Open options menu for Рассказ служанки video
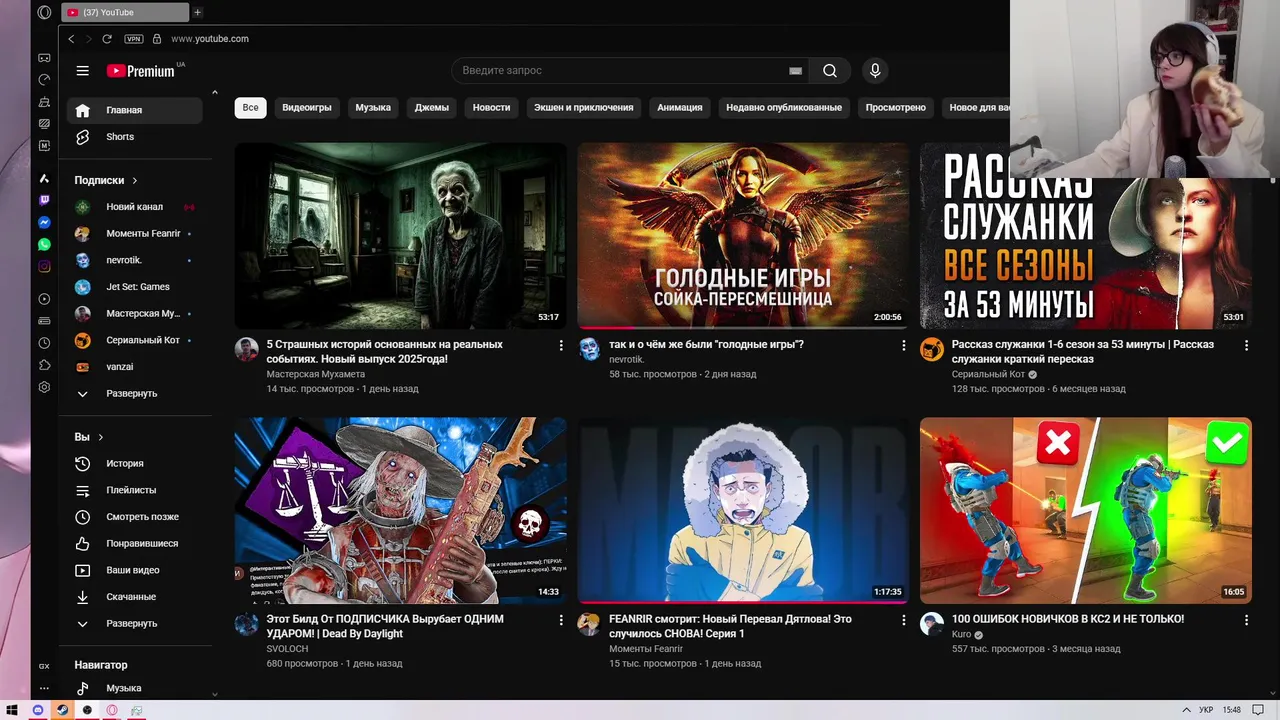1280x720 pixels. click(x=1246, y=345)
